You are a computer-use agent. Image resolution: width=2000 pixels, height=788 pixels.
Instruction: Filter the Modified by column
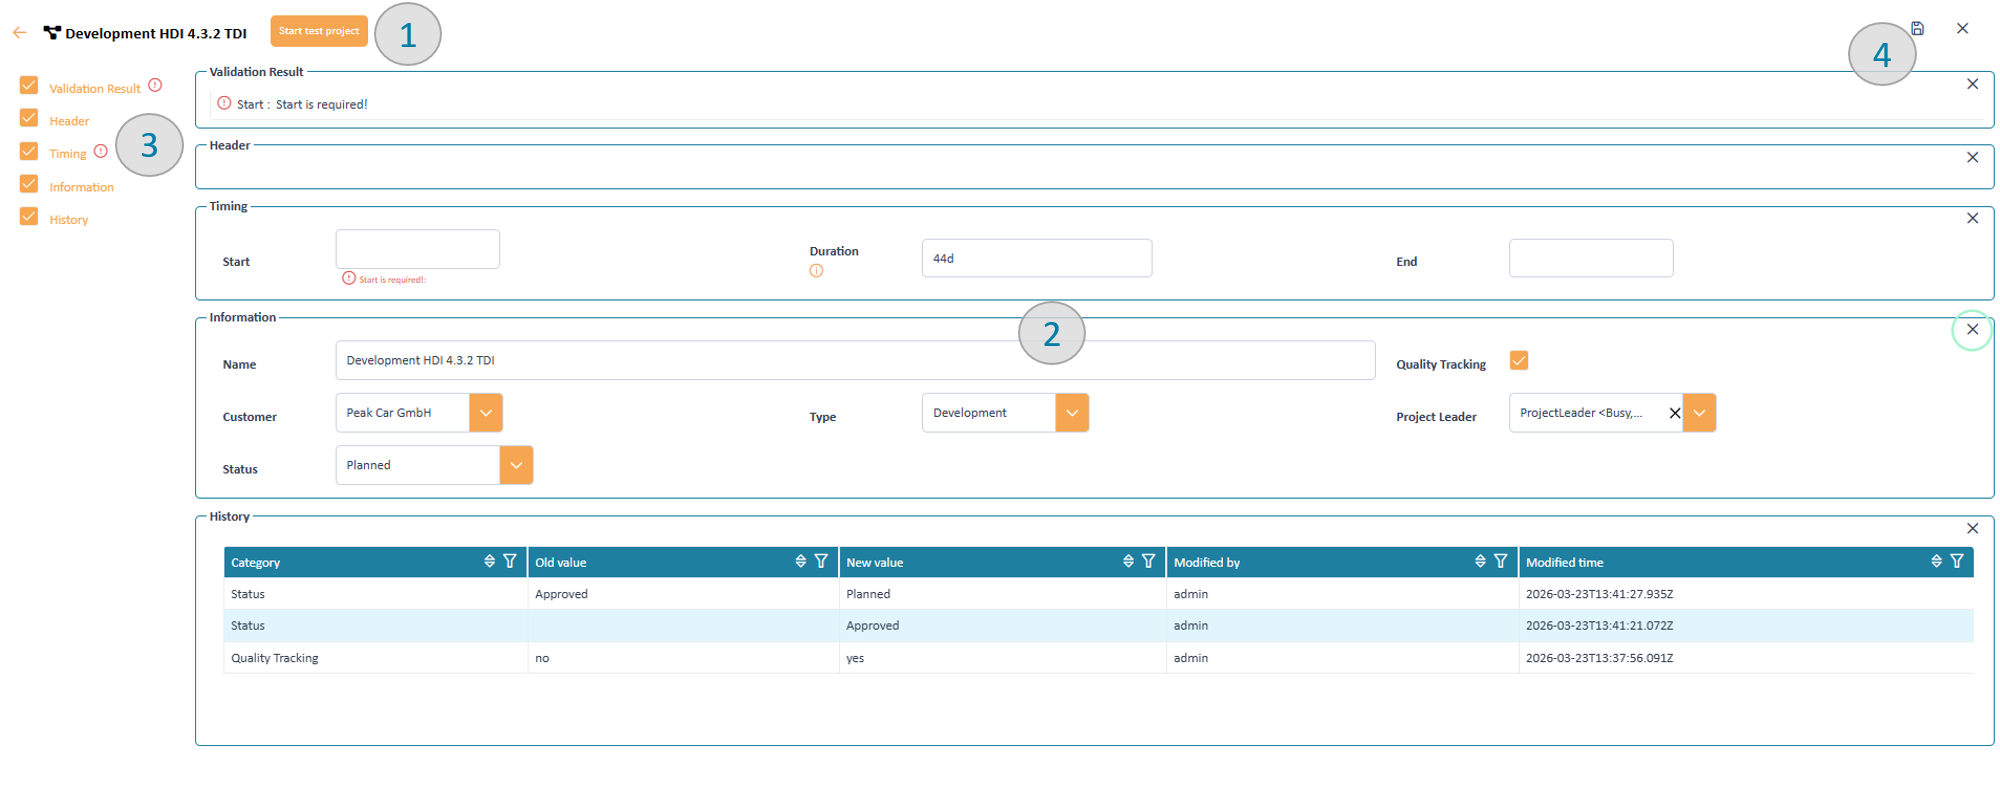click(1501, 561)
